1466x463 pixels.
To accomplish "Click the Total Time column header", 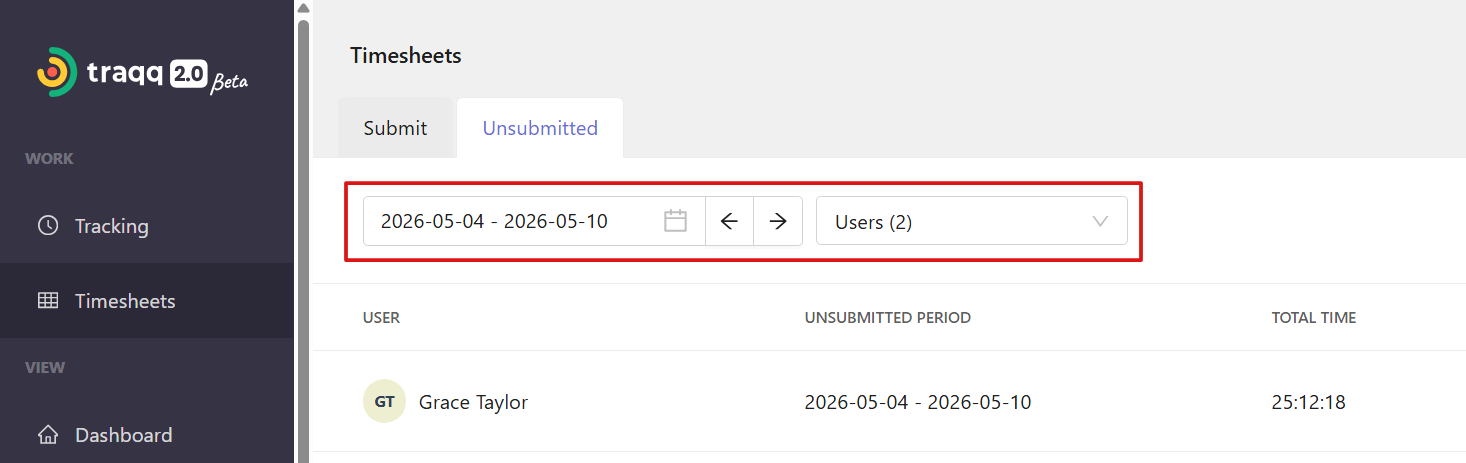I will pyautogui.click(x=1313, y=317).
